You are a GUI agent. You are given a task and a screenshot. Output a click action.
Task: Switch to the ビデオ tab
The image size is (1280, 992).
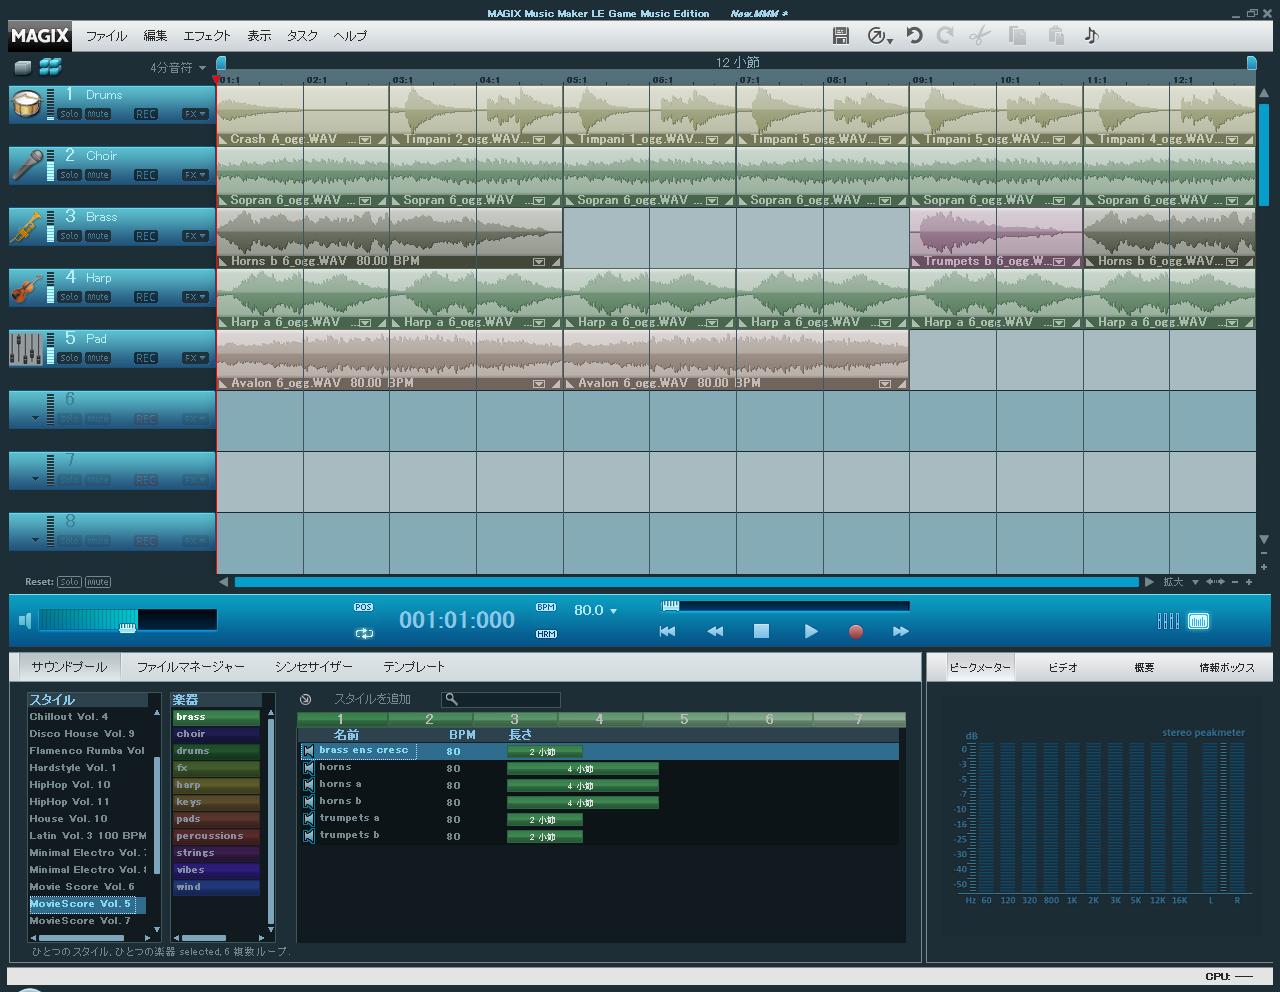(x=1063, y=667)
